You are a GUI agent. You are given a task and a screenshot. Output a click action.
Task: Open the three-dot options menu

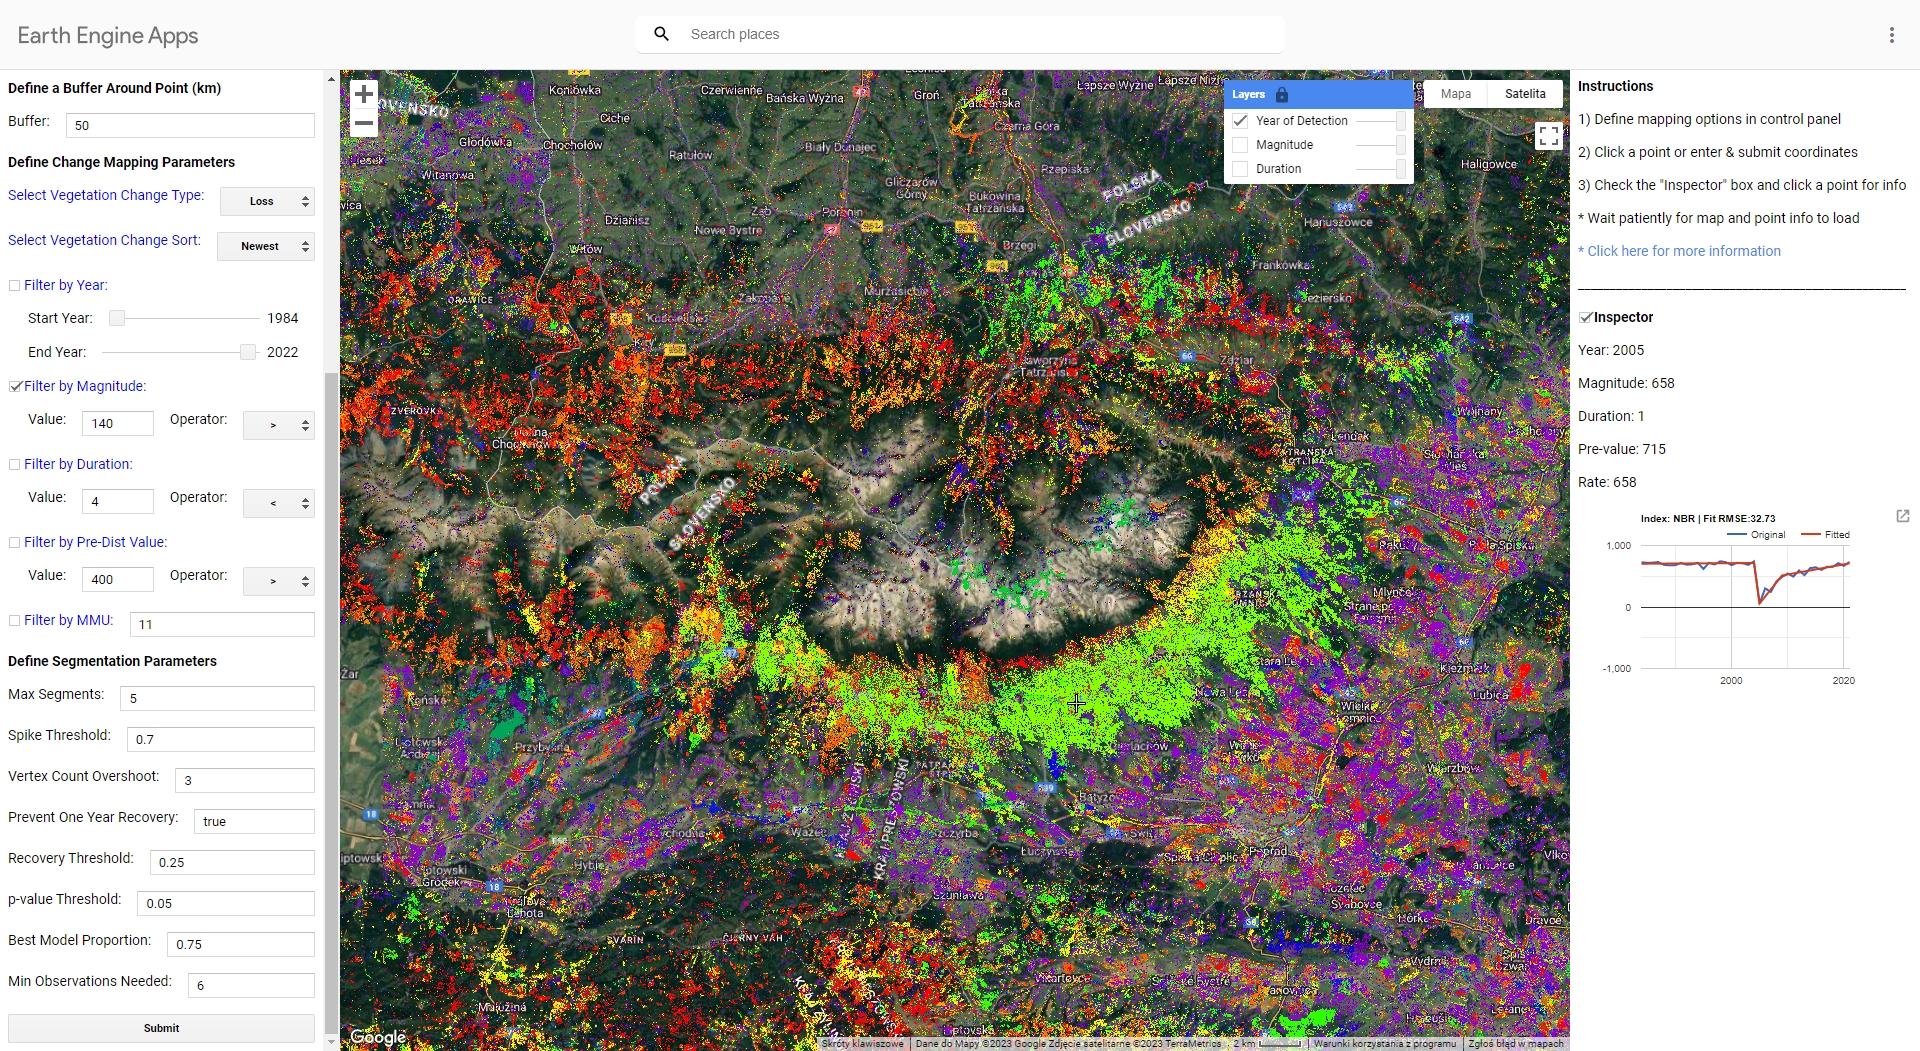1891,35
